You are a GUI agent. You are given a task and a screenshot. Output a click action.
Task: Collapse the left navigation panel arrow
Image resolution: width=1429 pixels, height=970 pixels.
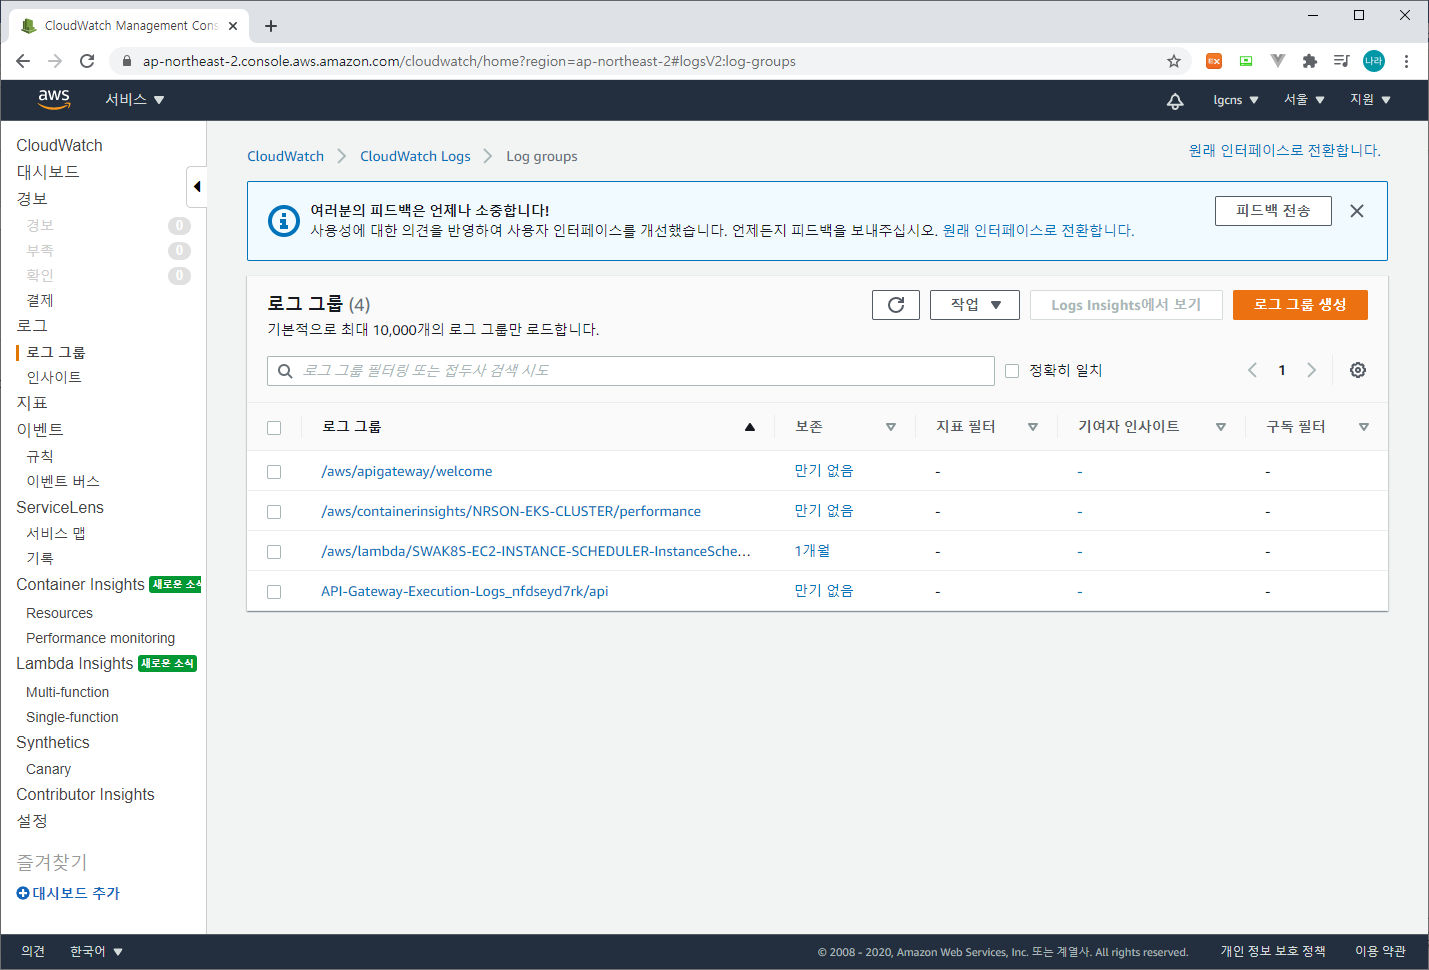(x=197, y=187)
